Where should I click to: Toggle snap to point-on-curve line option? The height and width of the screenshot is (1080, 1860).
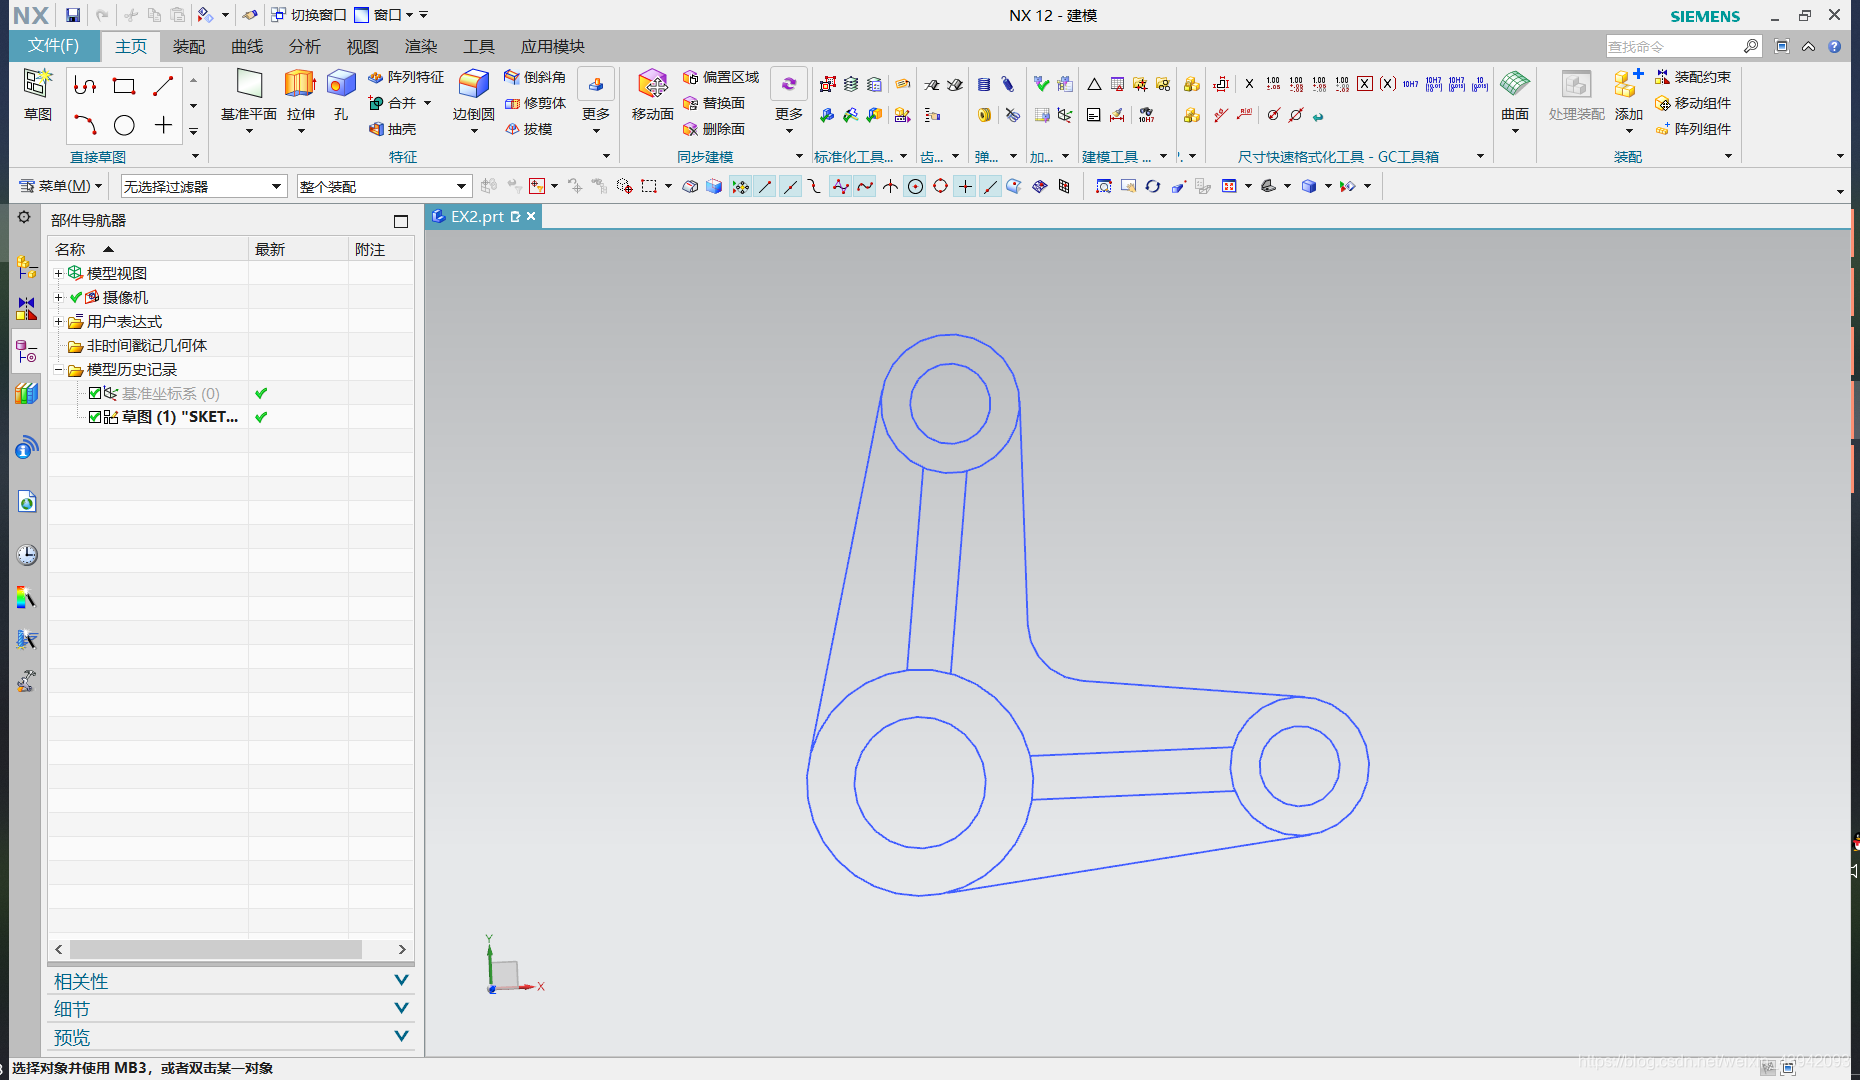tap(990, 186)
